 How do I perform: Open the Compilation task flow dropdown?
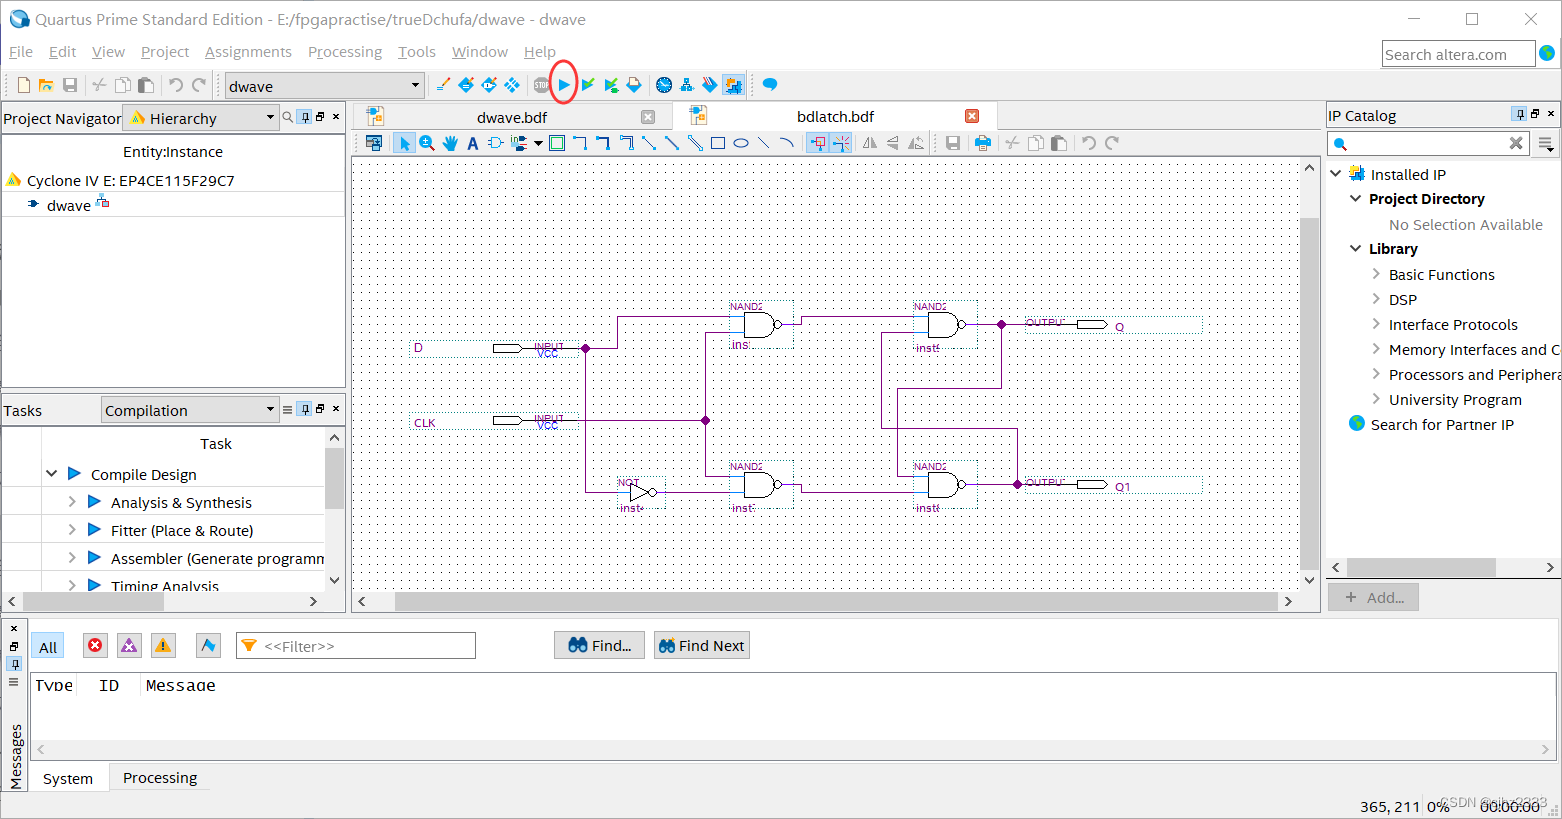(190, 410)
